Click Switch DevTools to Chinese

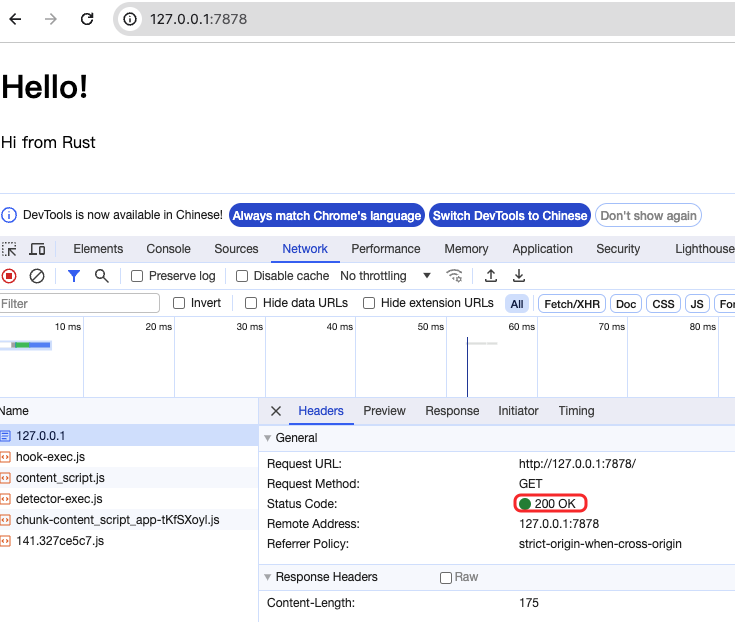pos(510,215)
